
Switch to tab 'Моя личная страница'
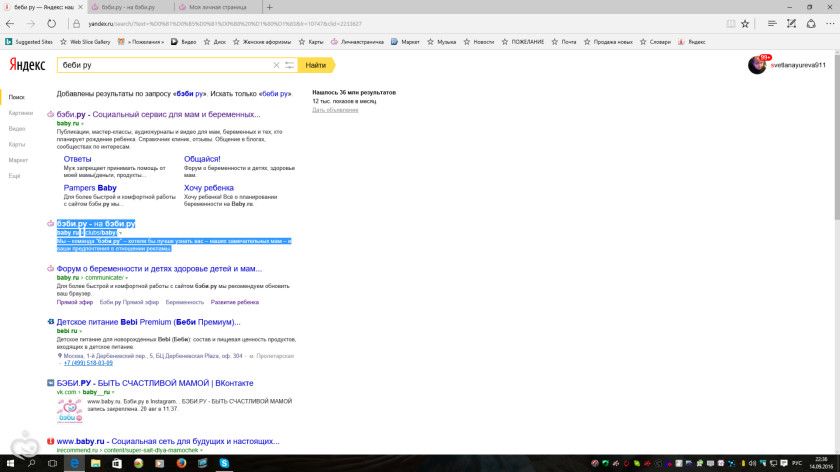pyautogui.click(x=218, y=7)
